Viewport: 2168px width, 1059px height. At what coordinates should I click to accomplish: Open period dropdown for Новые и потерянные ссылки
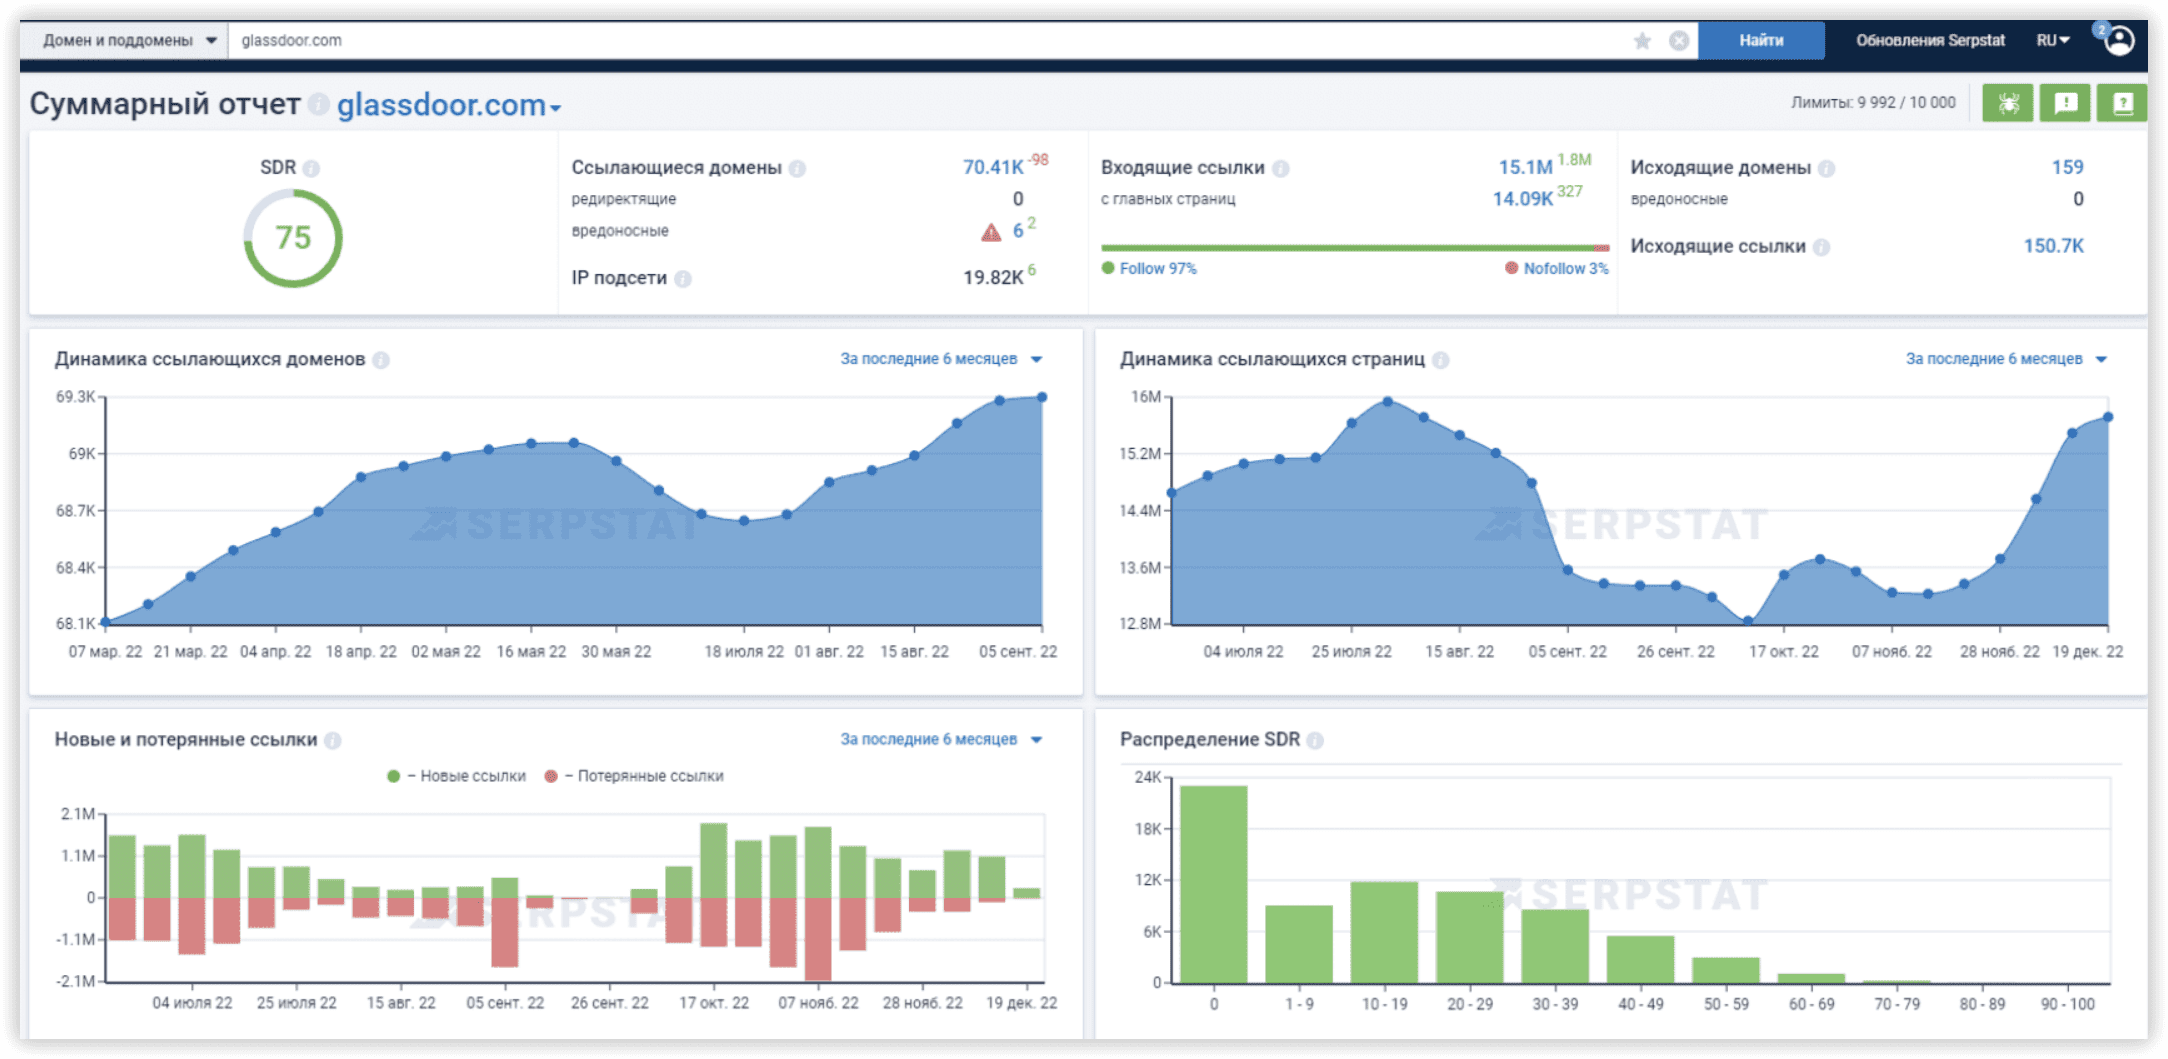941,739
